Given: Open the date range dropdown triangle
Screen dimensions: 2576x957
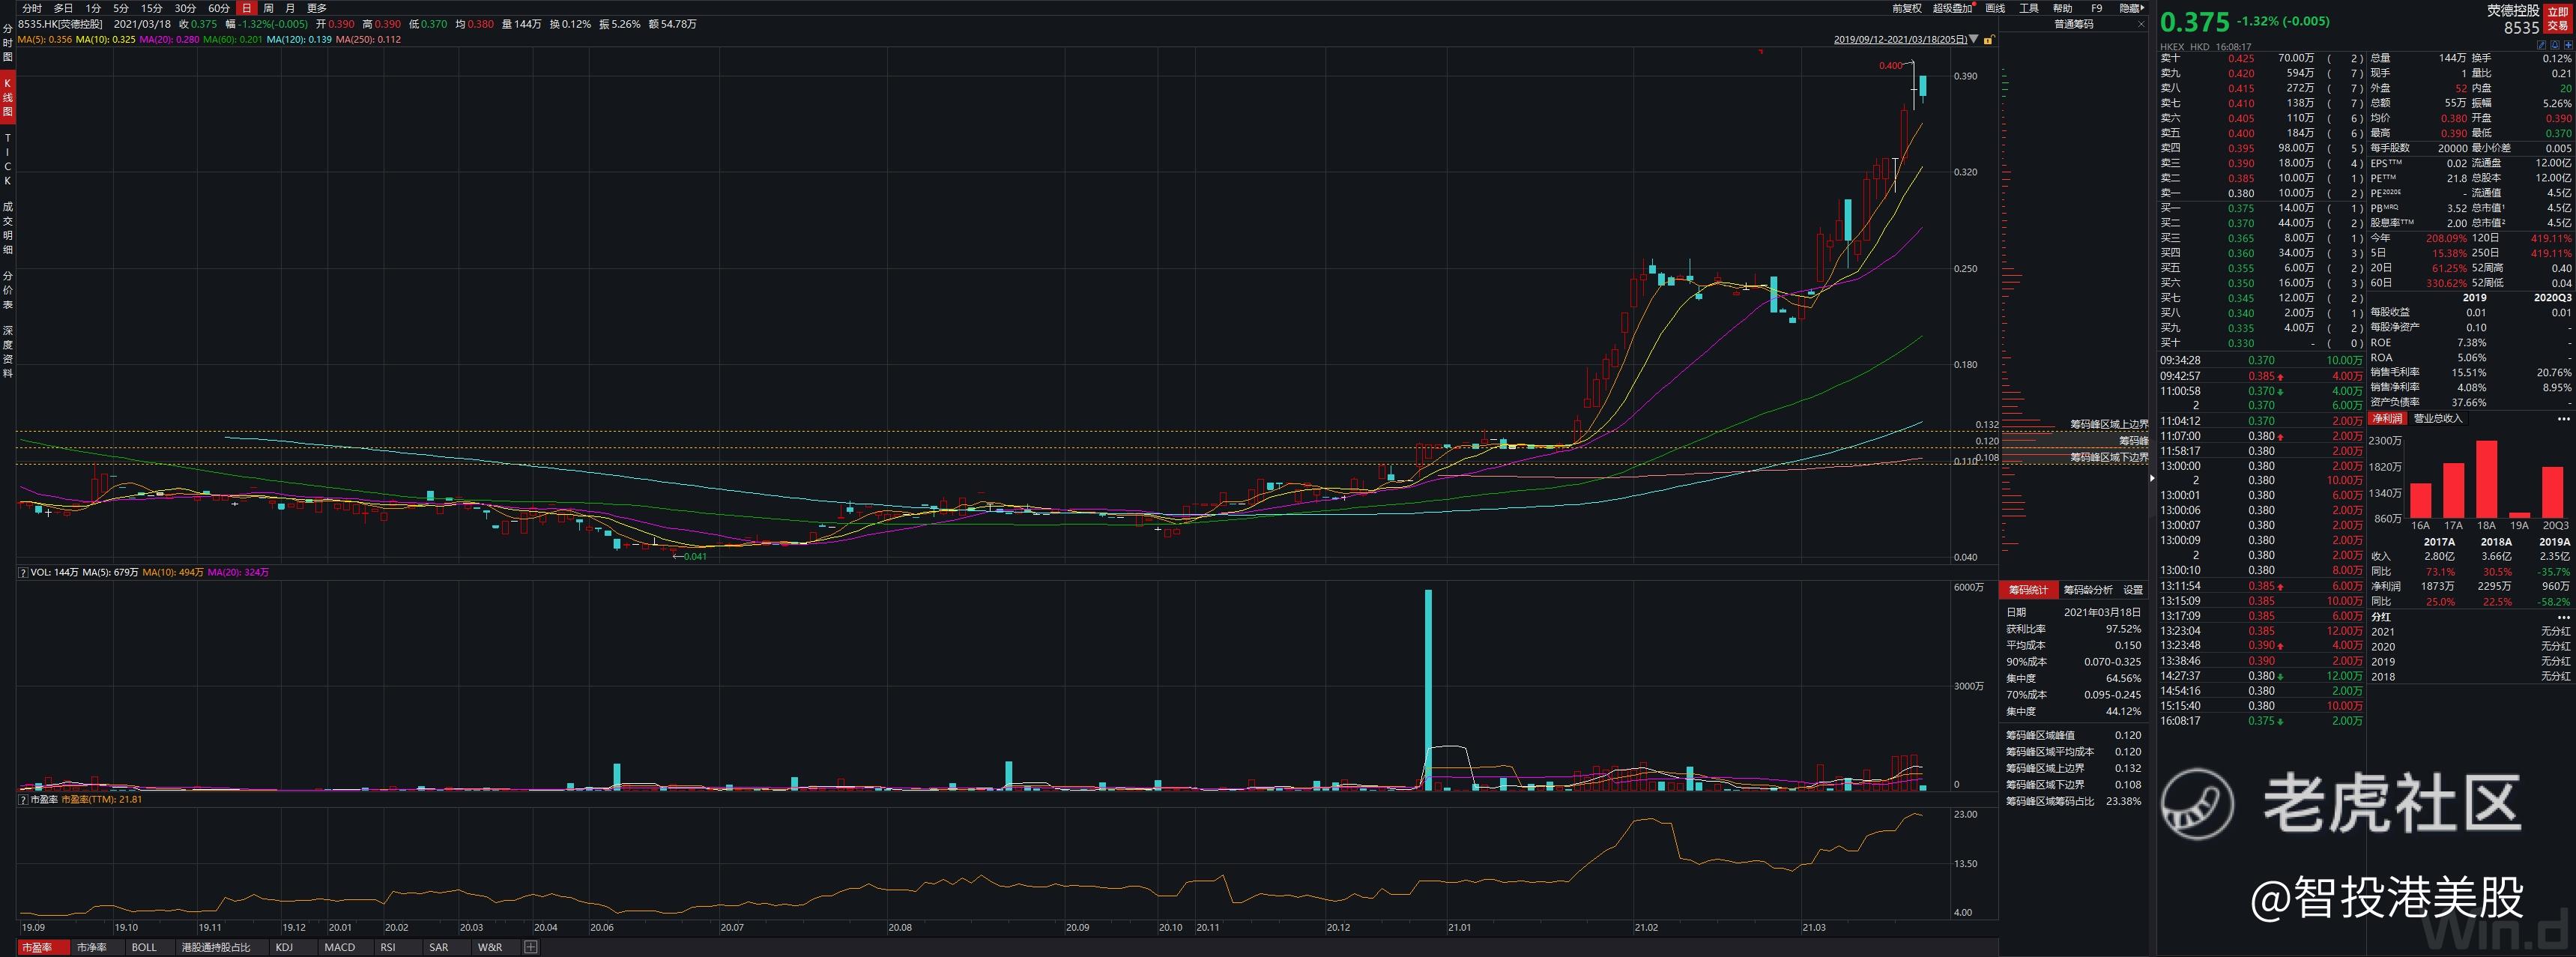Looking at the screenshot, I should tap(1973, 40).
